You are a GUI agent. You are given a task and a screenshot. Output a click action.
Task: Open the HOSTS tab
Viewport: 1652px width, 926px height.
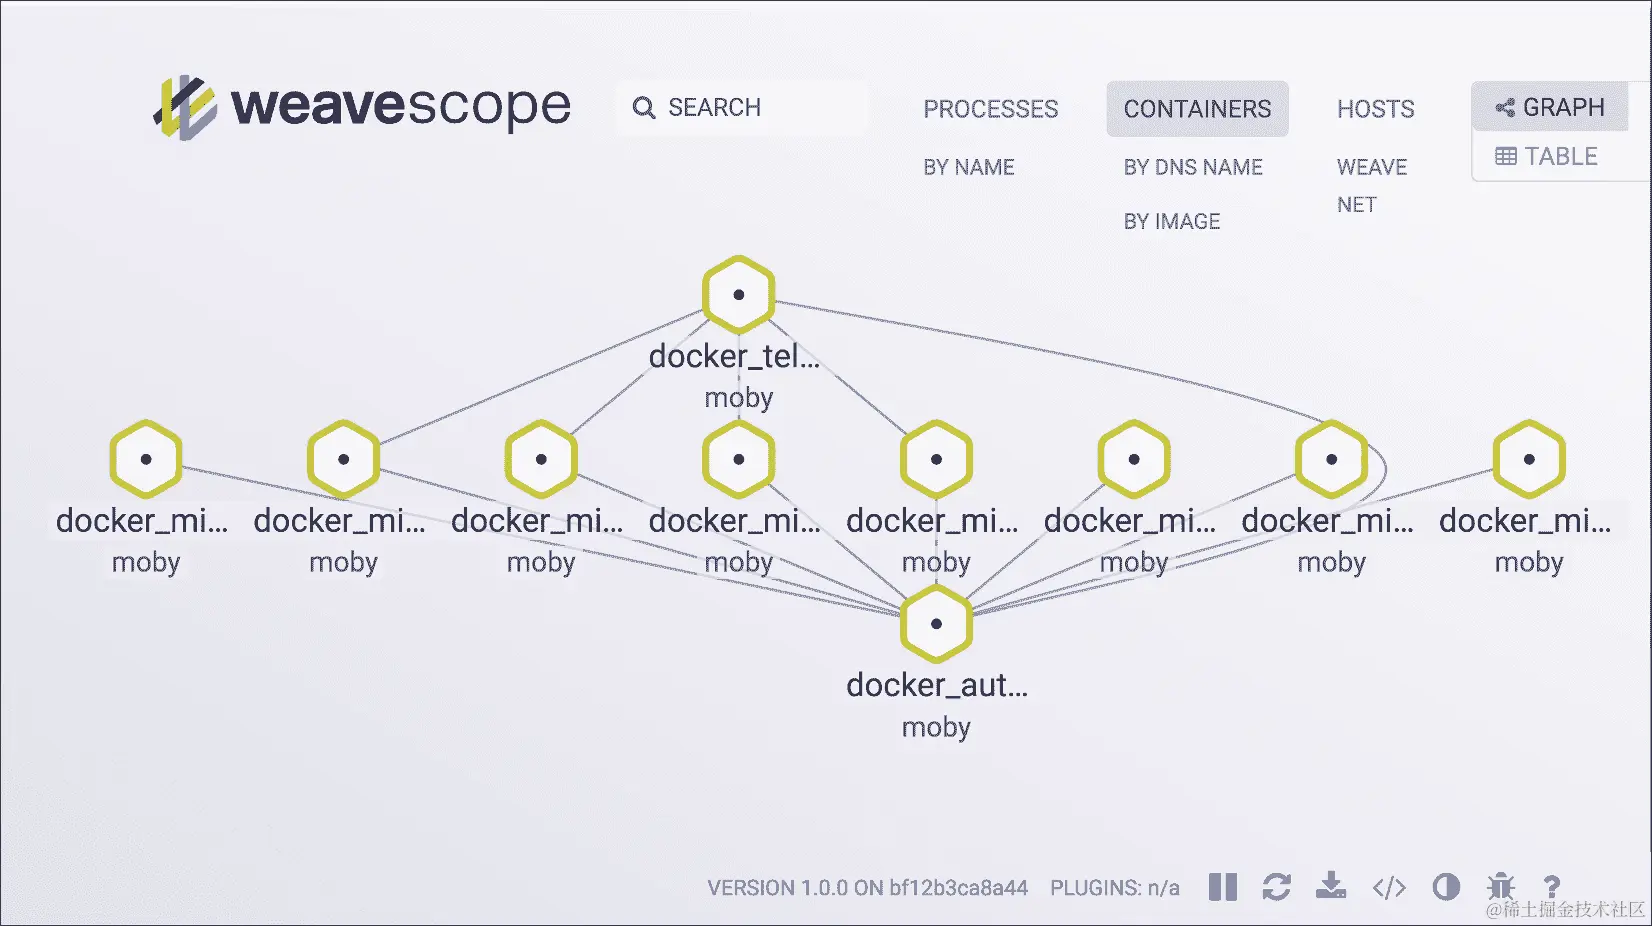pyautogui.click(x=1375, y=109)
